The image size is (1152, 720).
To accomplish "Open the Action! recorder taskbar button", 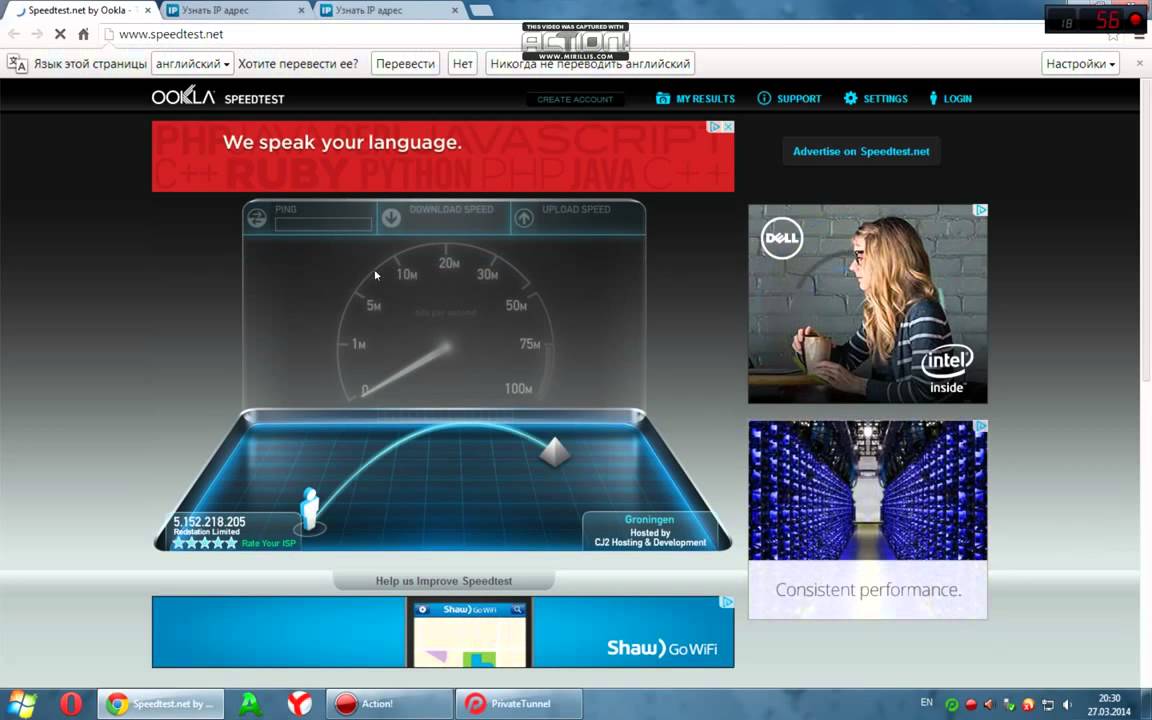I will (389, 704).
